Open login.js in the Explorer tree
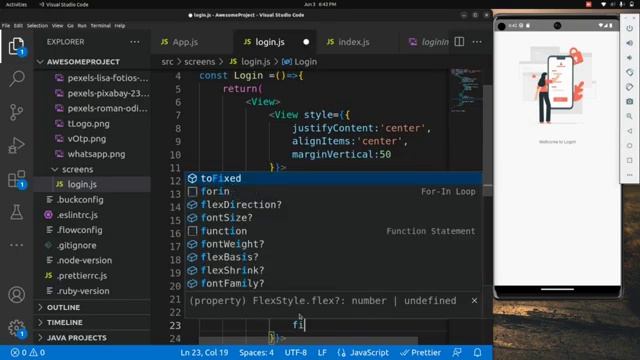 92,184
